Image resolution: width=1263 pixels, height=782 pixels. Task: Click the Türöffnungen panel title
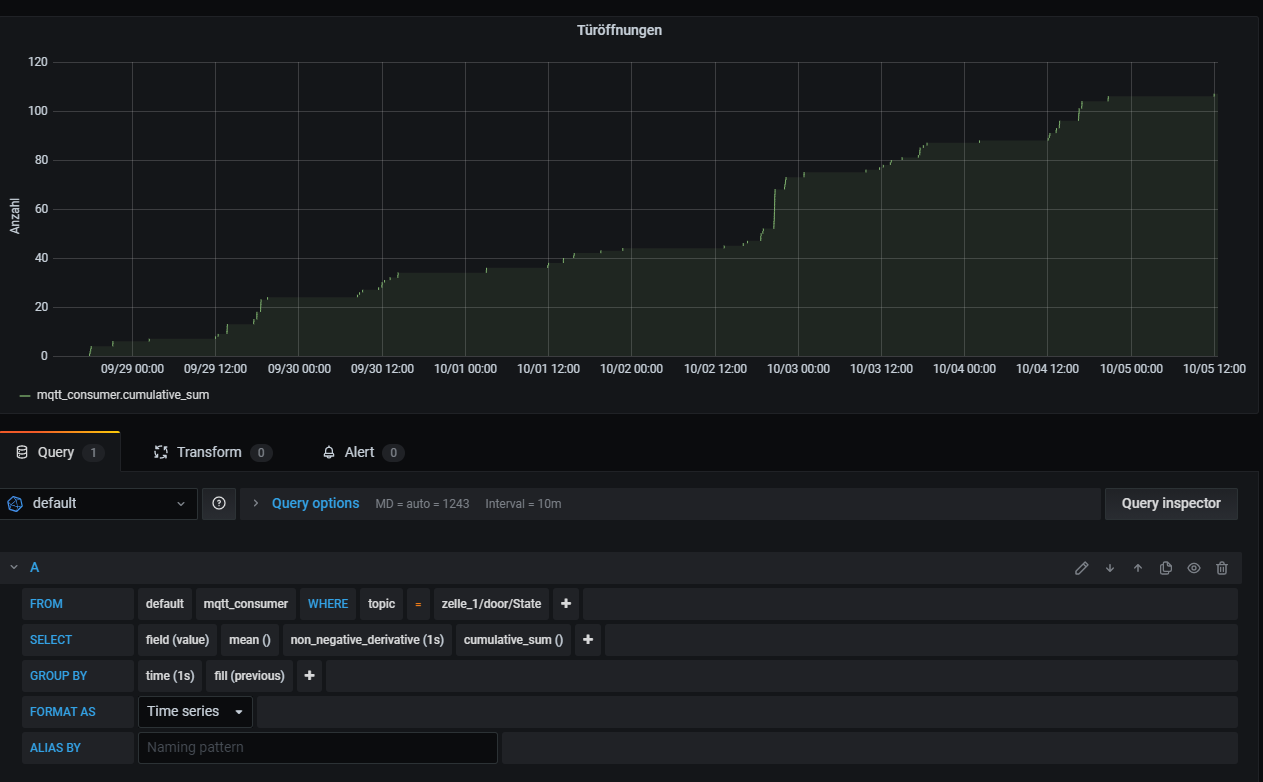[619, 30]
